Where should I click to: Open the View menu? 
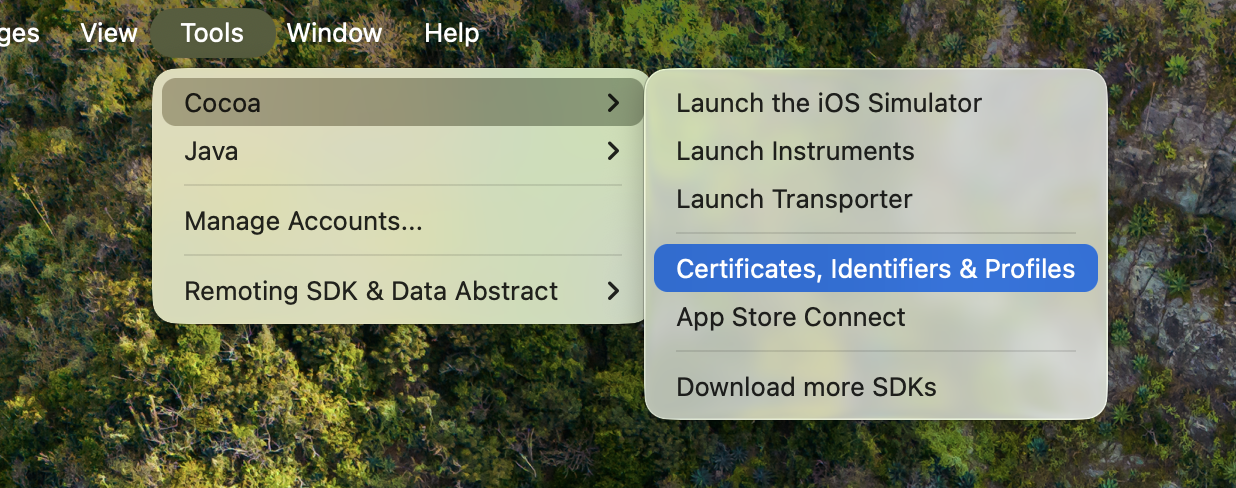coord(109,33)
